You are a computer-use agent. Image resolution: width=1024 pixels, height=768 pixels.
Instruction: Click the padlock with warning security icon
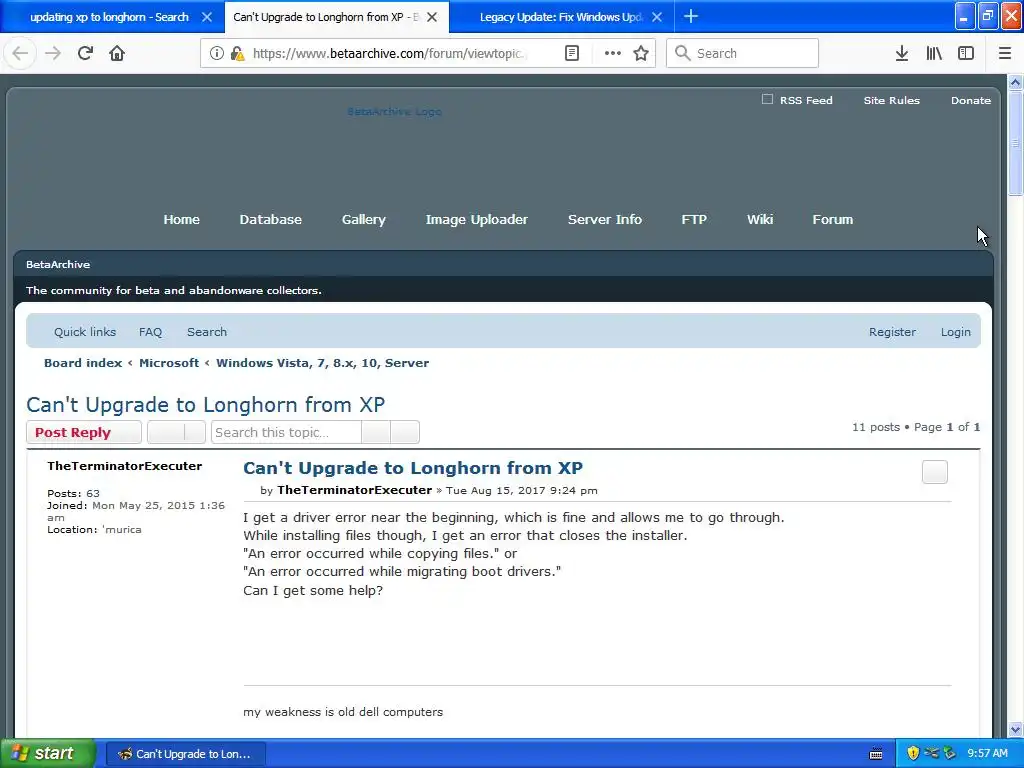click(237, 53)
